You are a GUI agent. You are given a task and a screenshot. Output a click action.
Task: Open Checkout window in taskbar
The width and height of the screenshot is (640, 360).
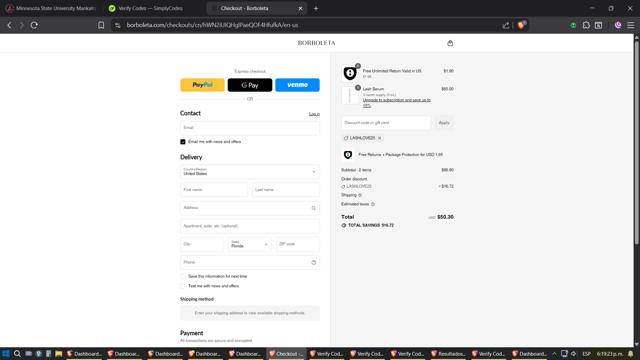[x=286, y=354]
